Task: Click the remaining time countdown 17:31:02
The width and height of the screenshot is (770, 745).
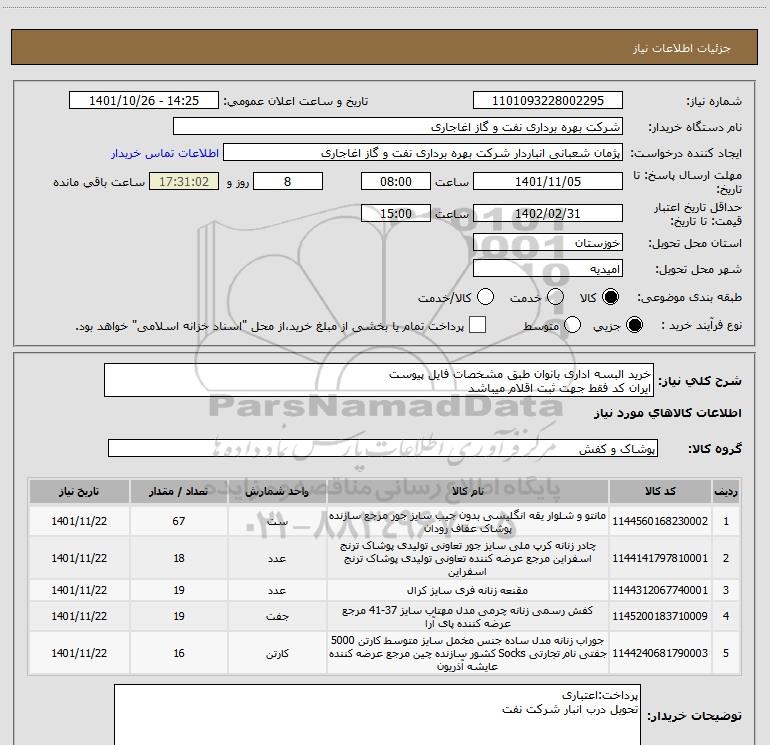Action: 184,182
